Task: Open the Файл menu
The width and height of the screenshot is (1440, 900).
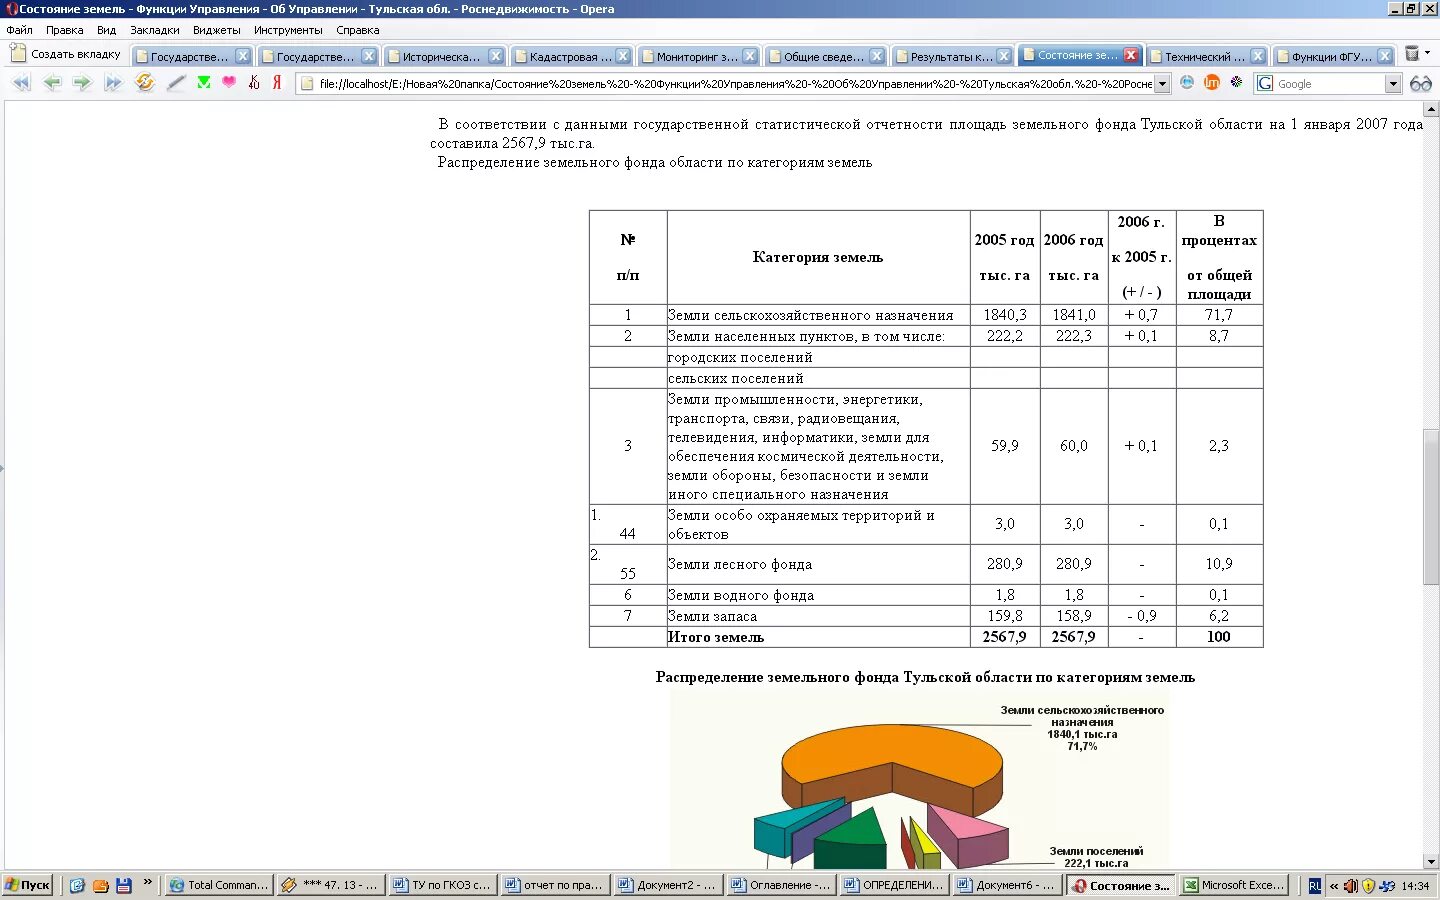Action: click(19, 30)
